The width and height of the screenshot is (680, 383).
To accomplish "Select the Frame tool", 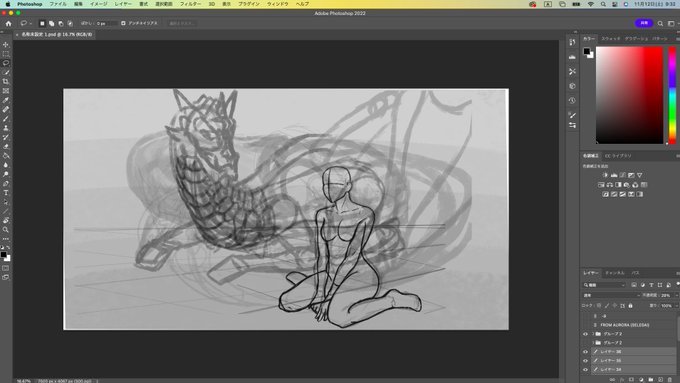I will click(6, 91).
